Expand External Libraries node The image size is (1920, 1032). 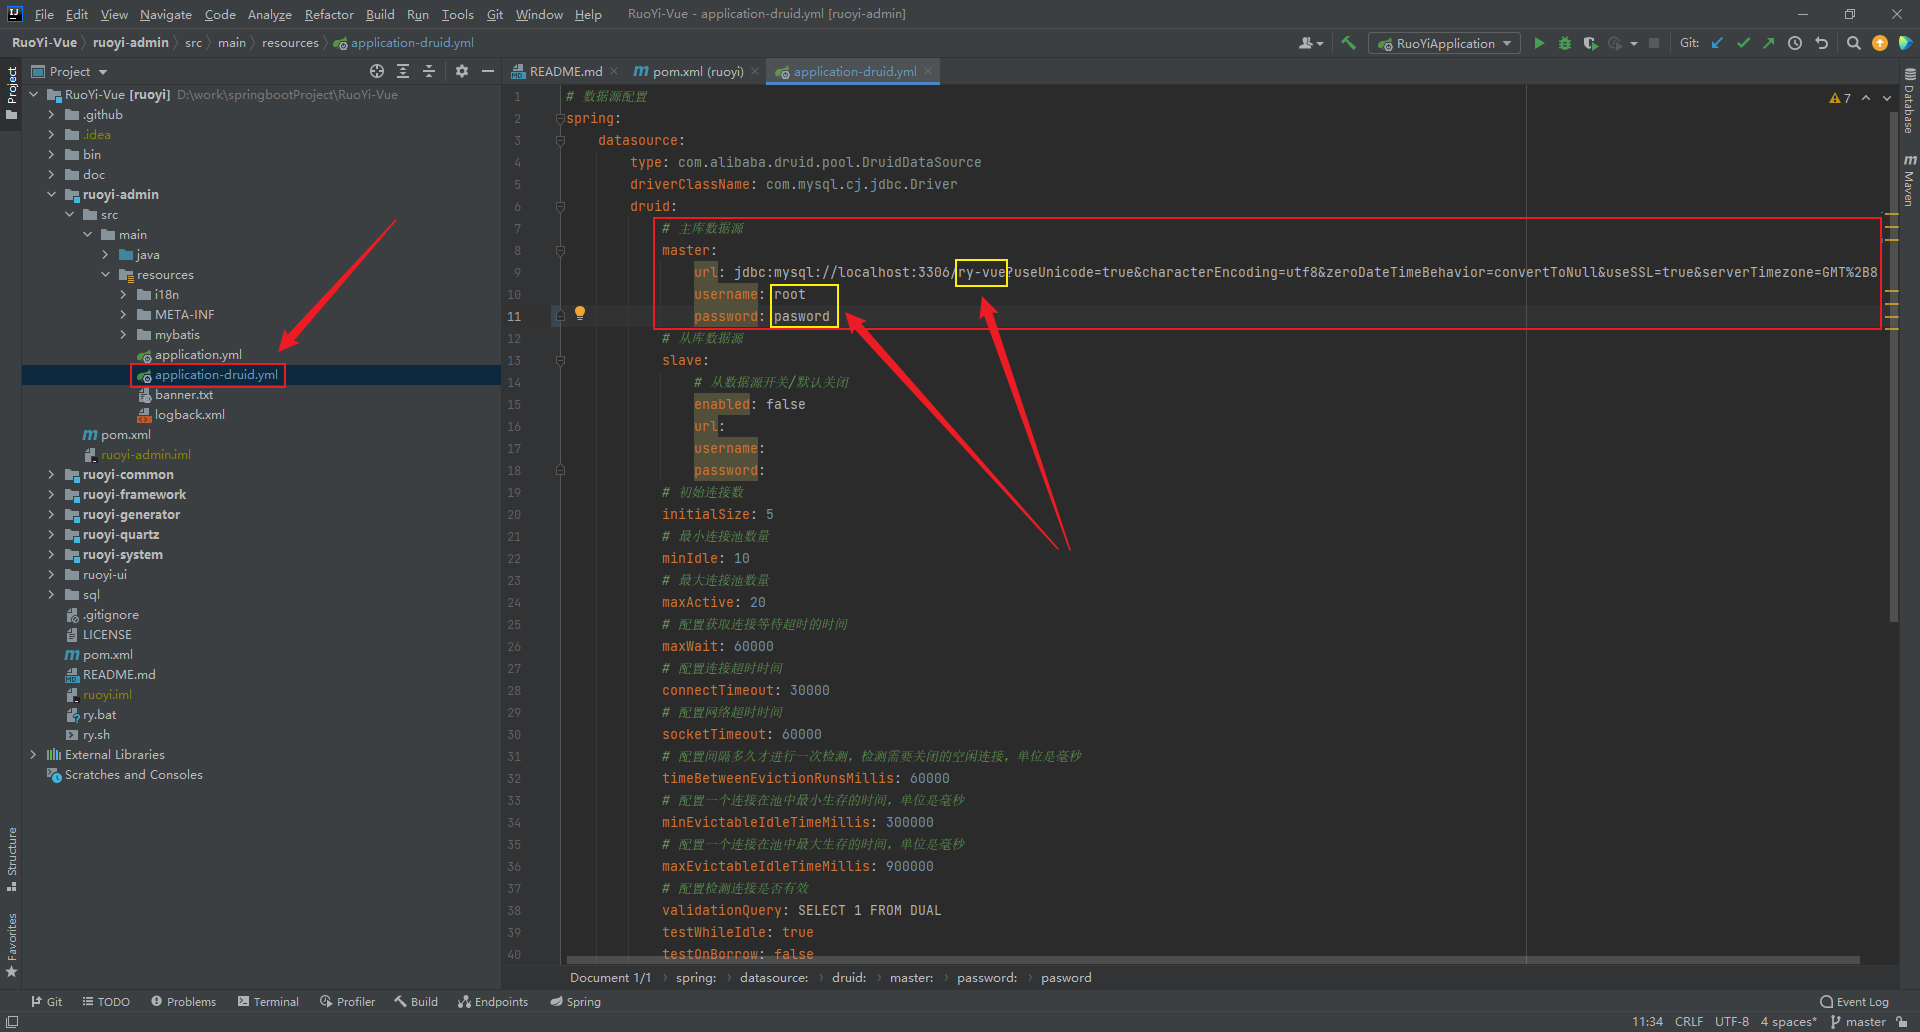pyautogui.click(x=33, y=754)
